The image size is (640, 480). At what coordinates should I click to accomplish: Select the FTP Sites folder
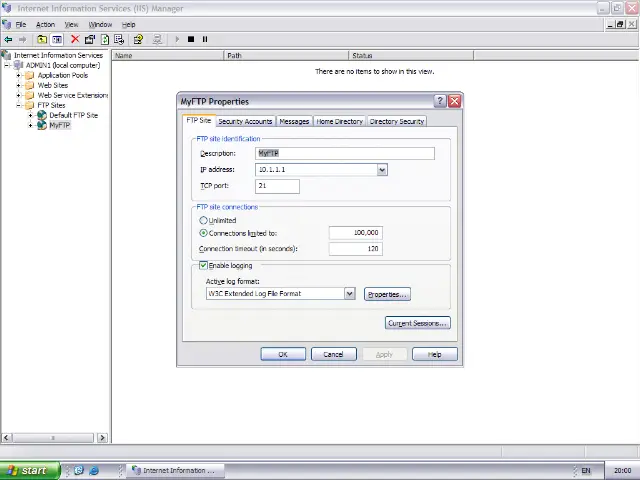[x=51, y=105]
